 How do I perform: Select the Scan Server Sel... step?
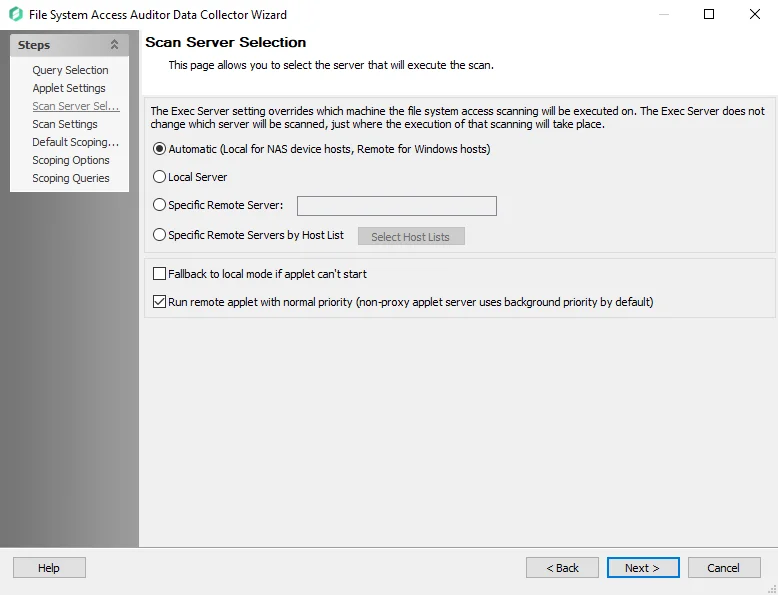click(x=76, y=106)
